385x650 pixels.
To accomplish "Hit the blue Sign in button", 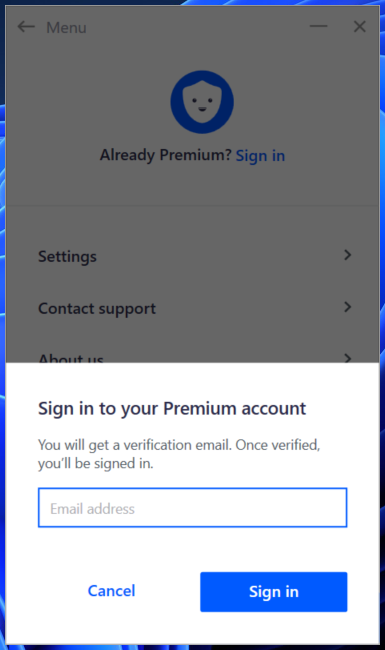I will pos(274,592).
